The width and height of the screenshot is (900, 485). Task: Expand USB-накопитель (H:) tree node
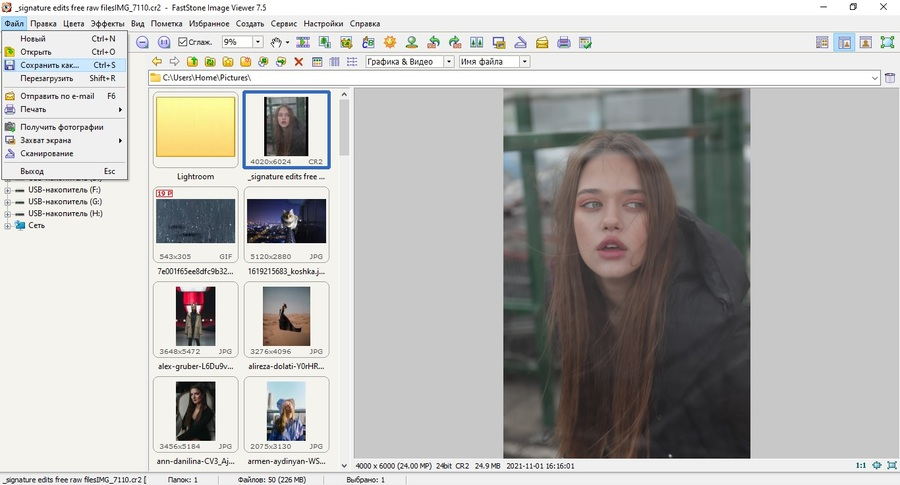7,214
